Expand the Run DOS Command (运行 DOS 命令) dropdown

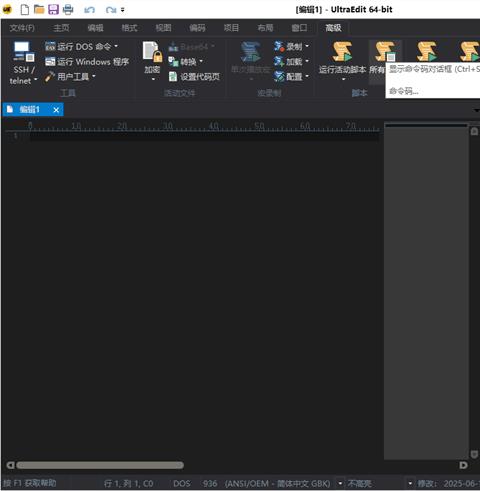pyautogui.click(x=116, y=46)
